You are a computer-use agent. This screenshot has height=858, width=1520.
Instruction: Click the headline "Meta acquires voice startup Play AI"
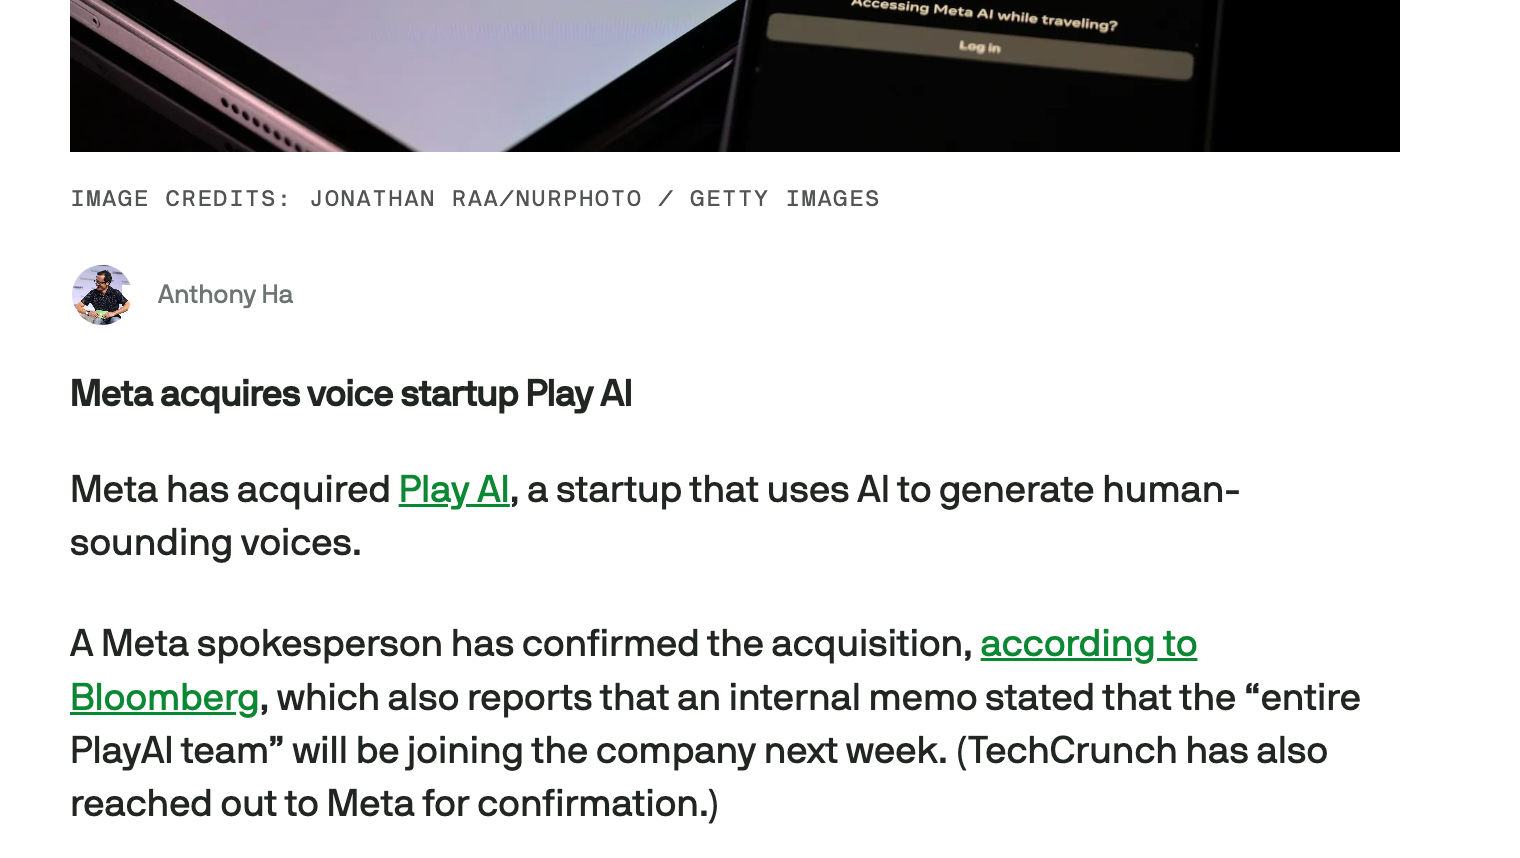click(351, 394)
